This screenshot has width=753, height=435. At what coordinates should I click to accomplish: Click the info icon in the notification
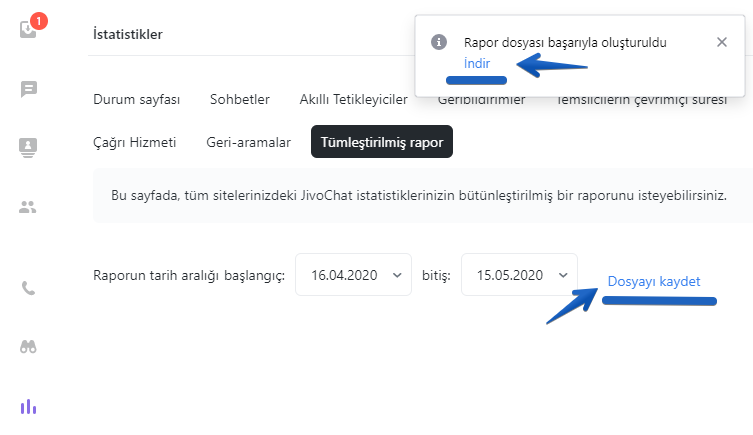(438, 42)
